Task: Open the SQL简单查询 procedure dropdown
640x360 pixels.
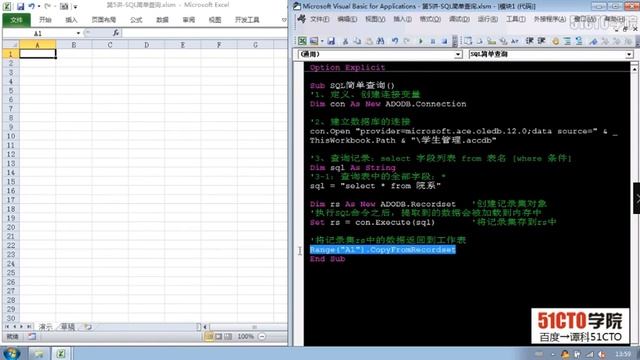Action: pyautogui.click(x=629, y=54)
